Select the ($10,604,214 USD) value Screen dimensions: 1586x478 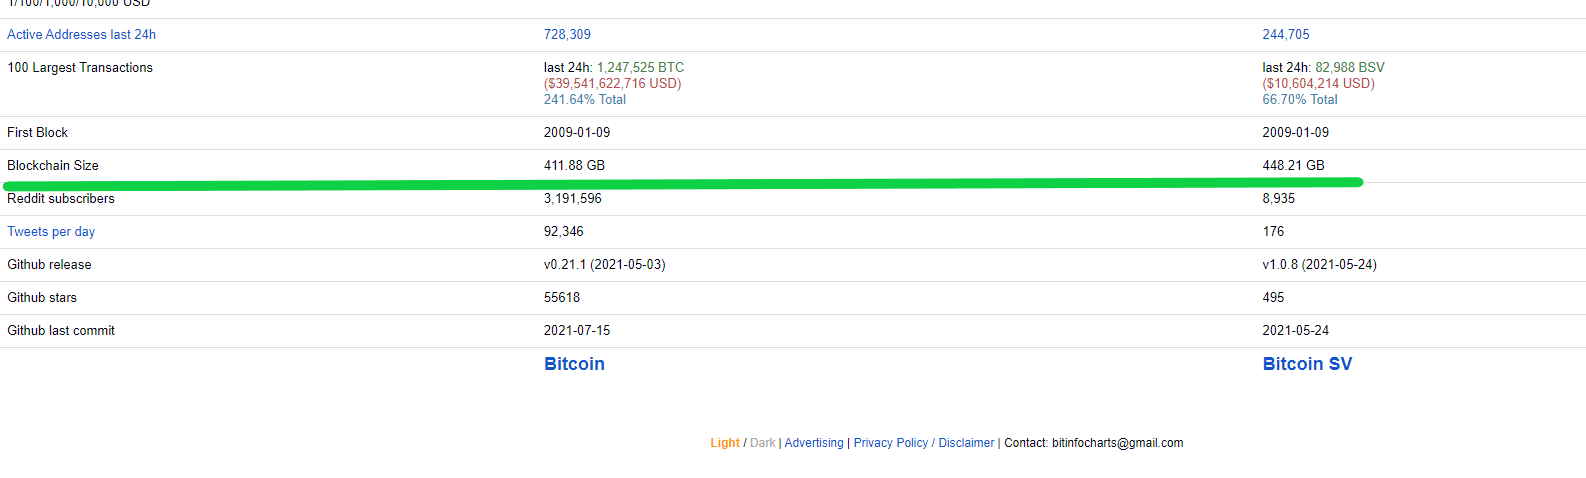(1318, 83)
